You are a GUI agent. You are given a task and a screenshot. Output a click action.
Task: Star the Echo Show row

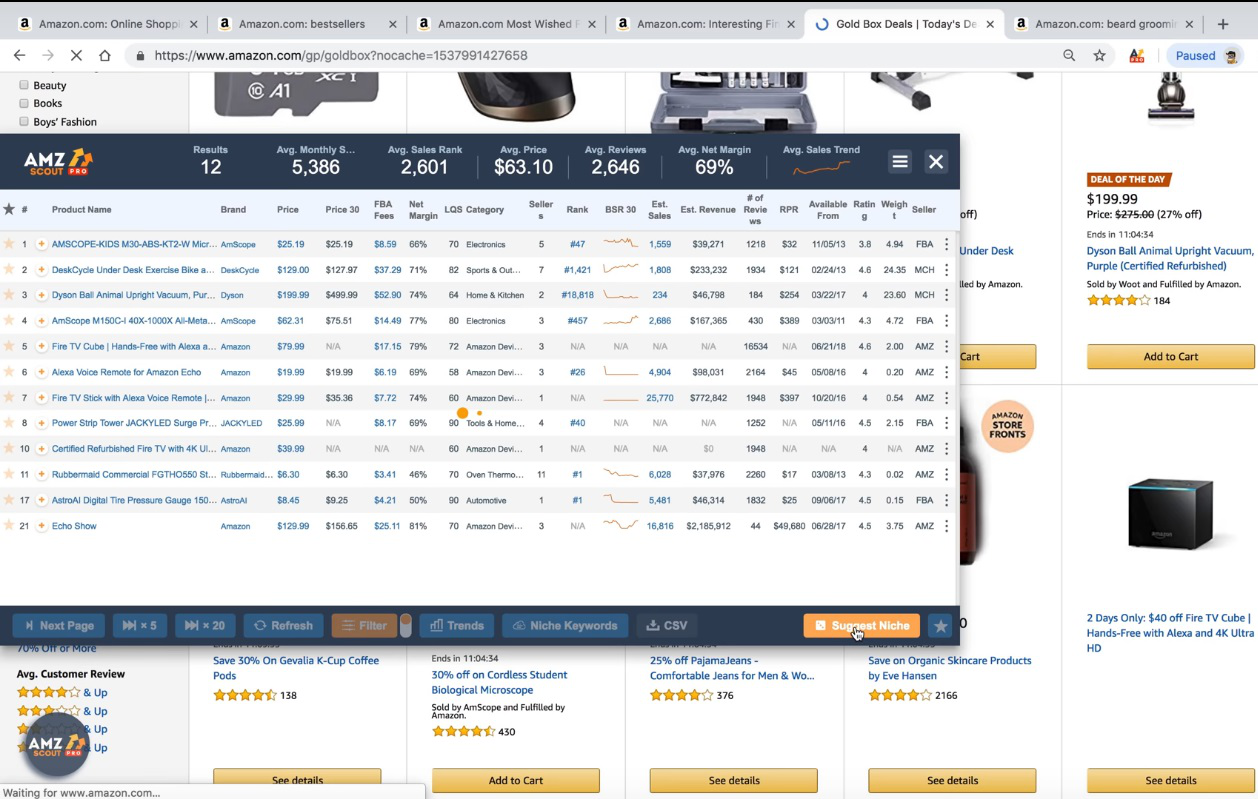pyautogui.click(x=9, y=526)
